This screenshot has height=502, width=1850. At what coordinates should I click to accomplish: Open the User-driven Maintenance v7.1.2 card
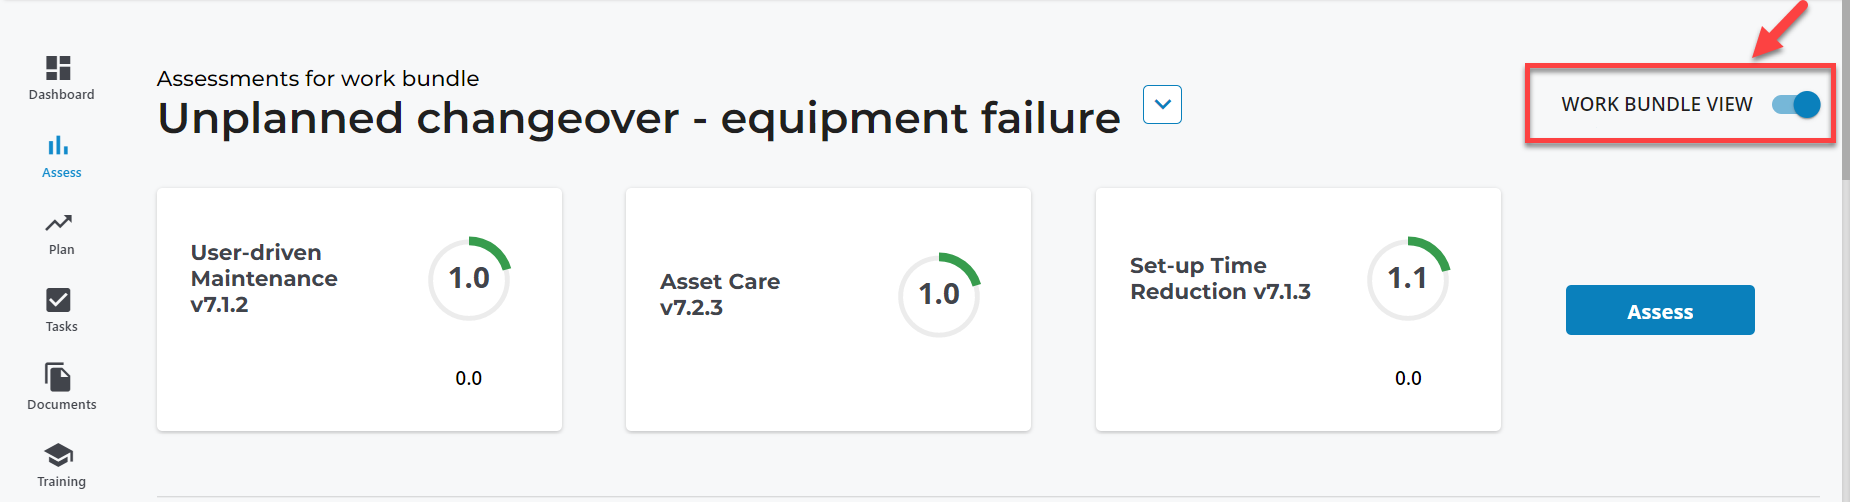(x=359, y=309)
